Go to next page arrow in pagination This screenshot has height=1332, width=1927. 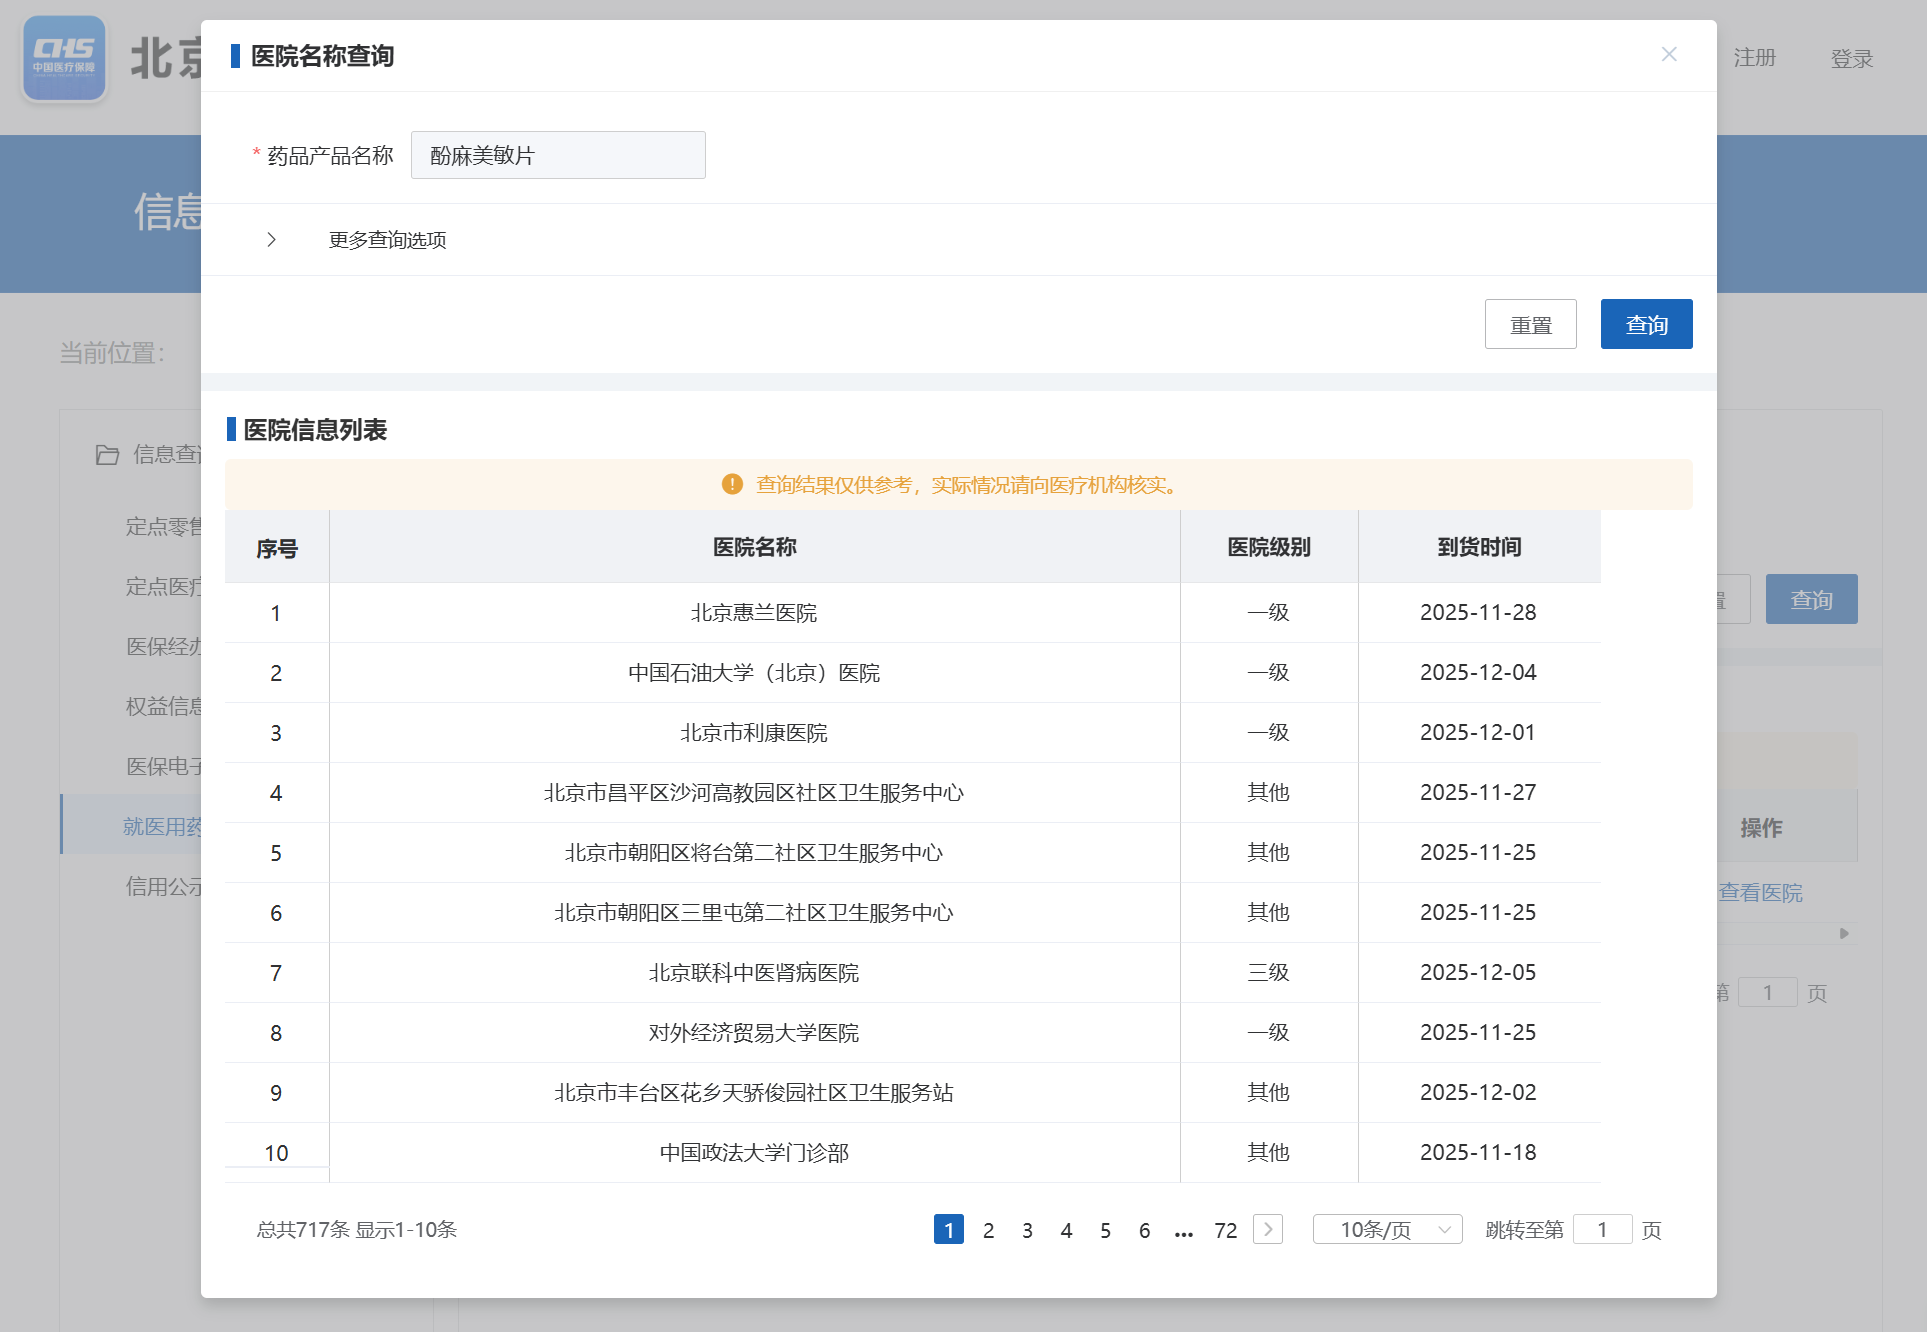point(1268,1229)
